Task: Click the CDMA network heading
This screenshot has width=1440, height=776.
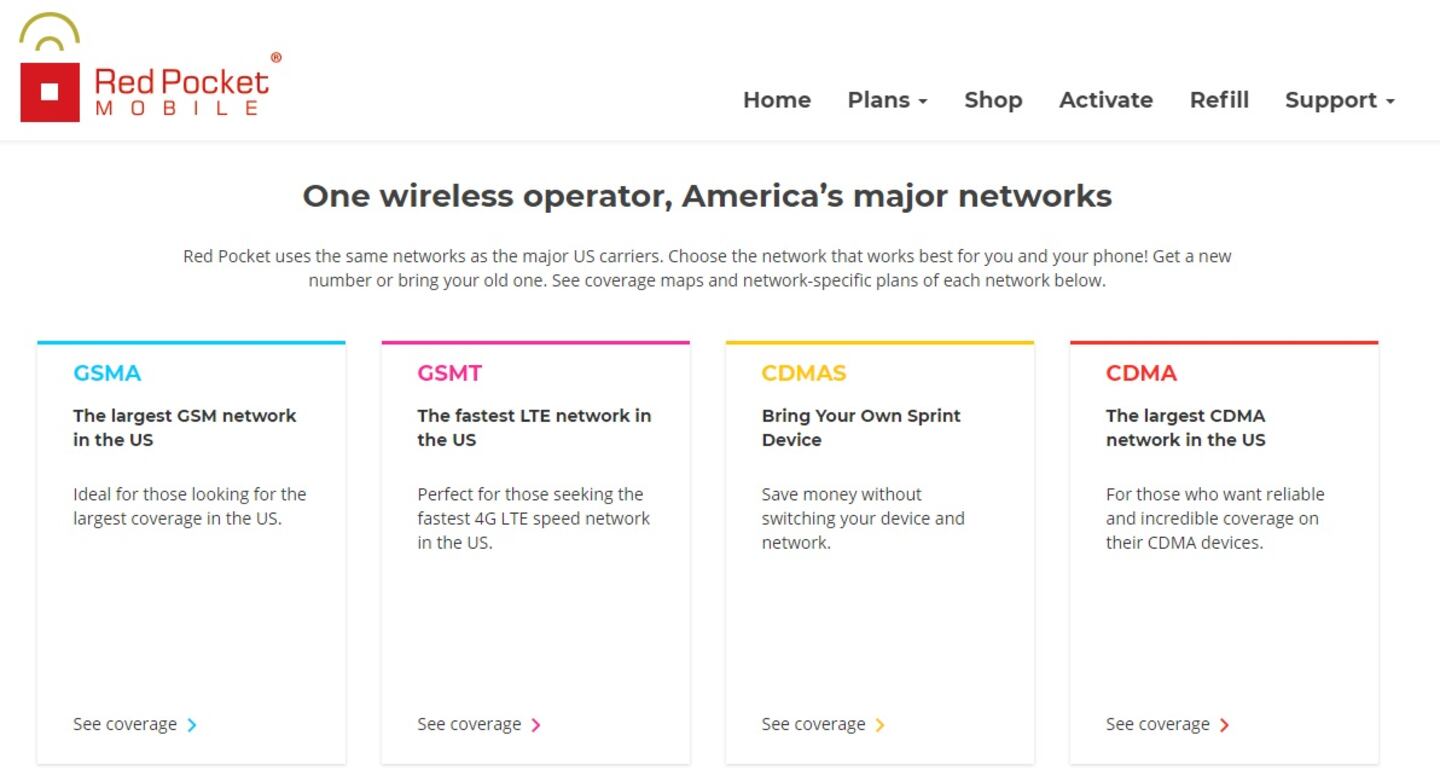Action: [1141, 373]
